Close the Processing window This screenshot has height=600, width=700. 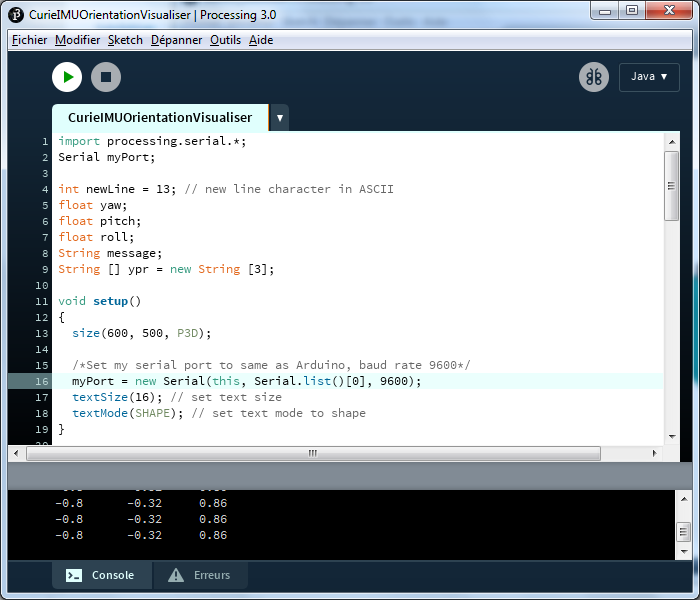(x=669, y=11)
